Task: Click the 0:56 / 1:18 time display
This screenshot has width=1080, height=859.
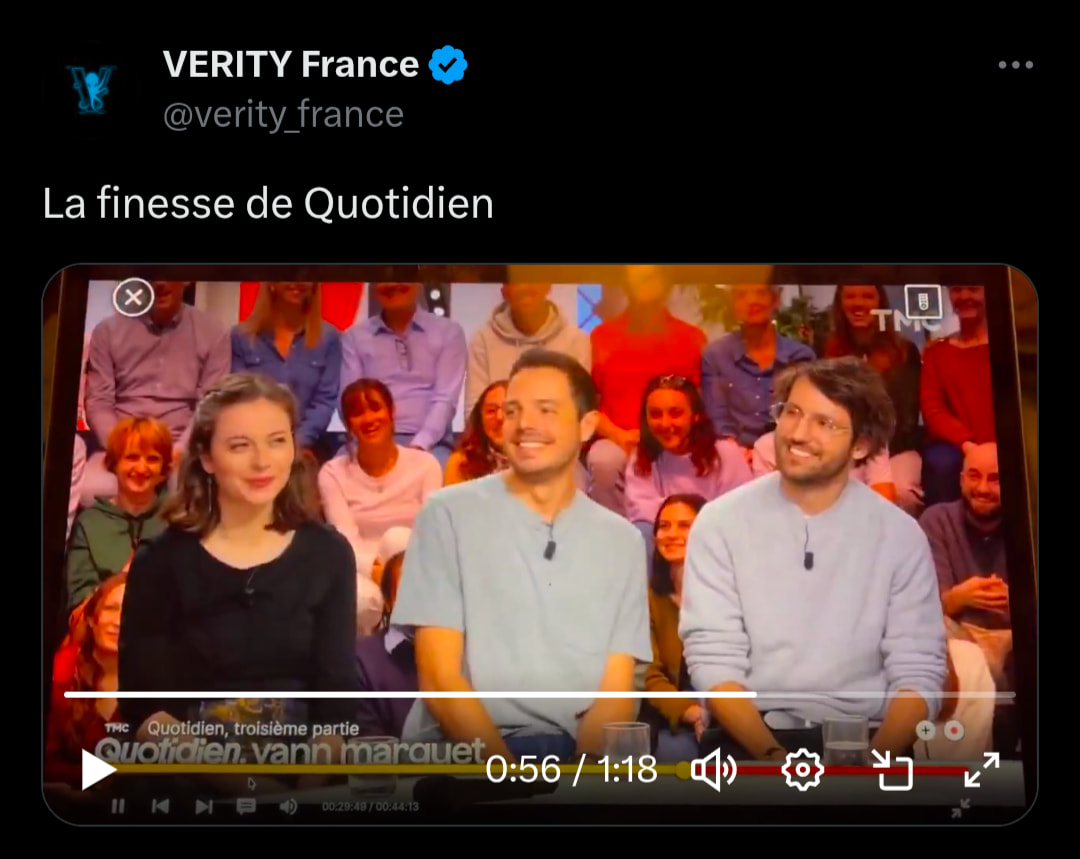Action: coord(571,769)
